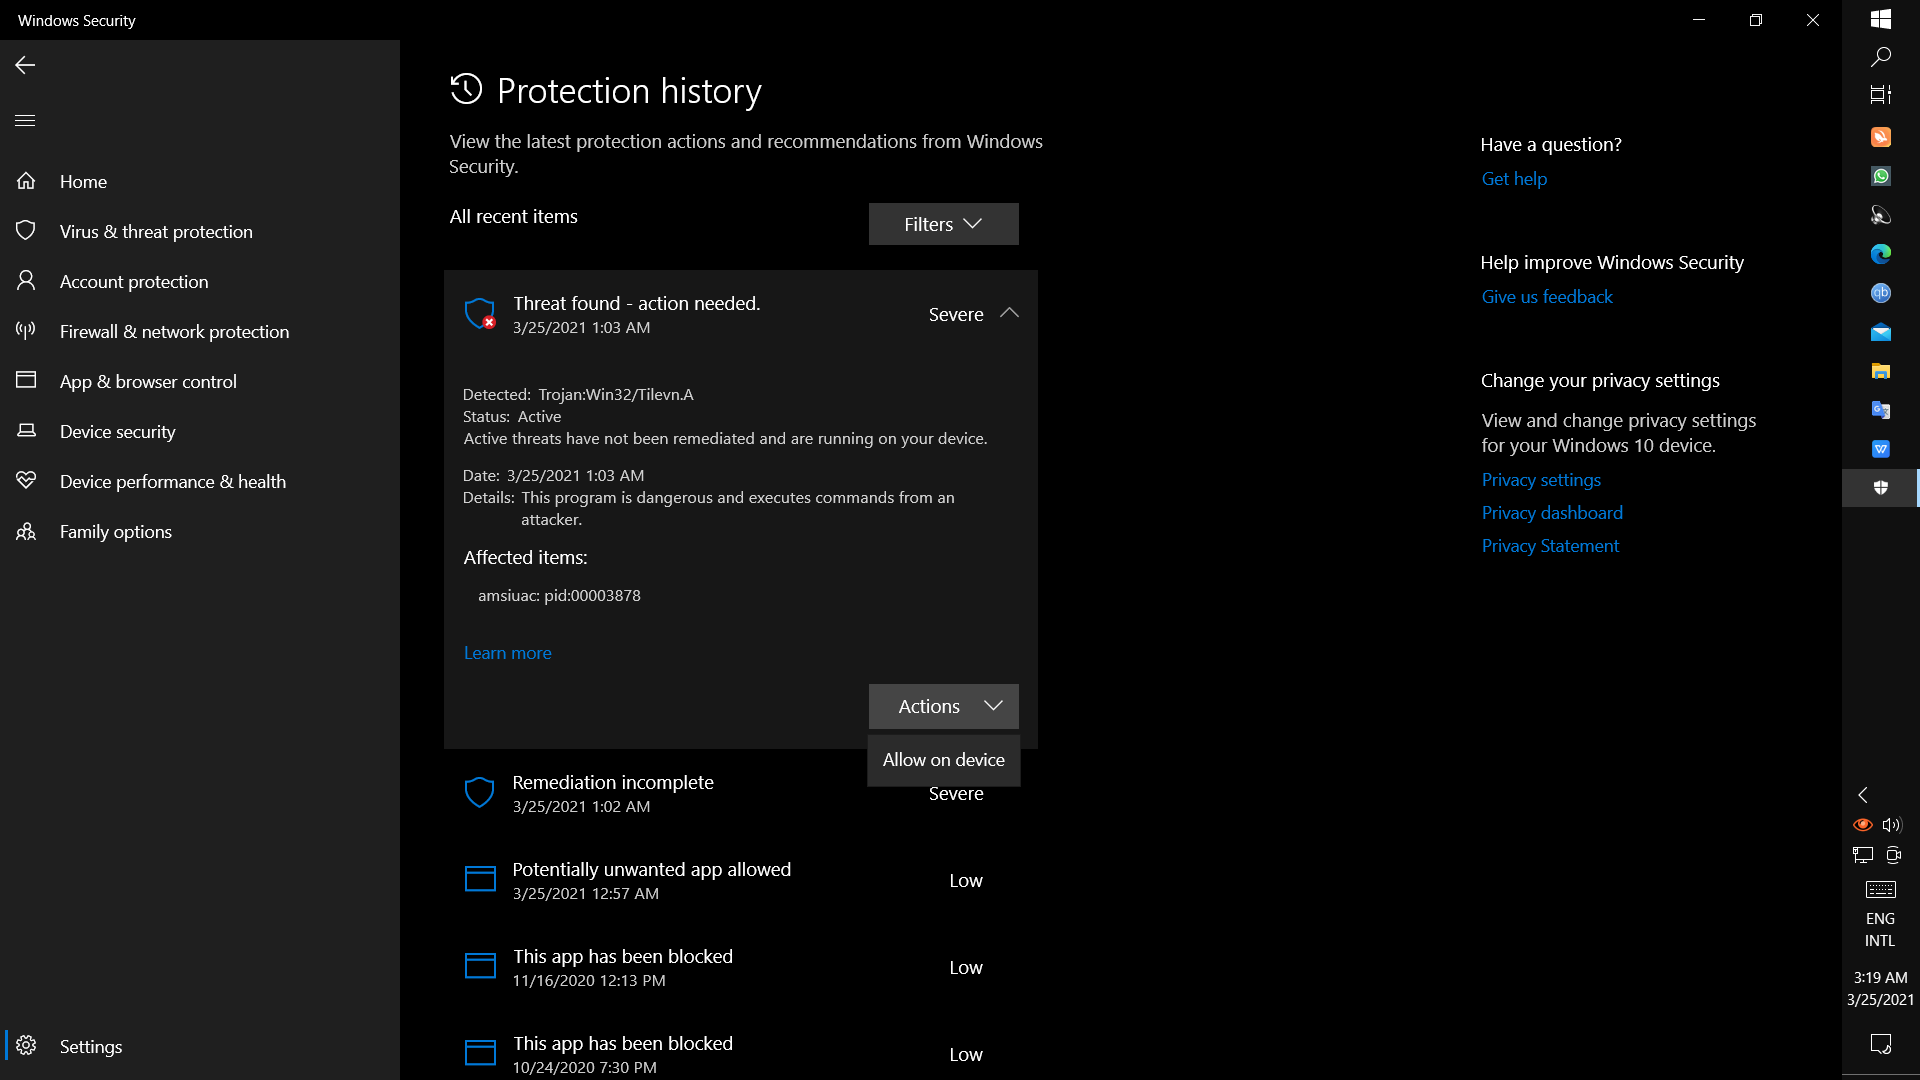Viewport: 1920px width, 1080px height.
Task: Open Microsoft Edge from the taskbar
Action: (x=1880, y=254)
